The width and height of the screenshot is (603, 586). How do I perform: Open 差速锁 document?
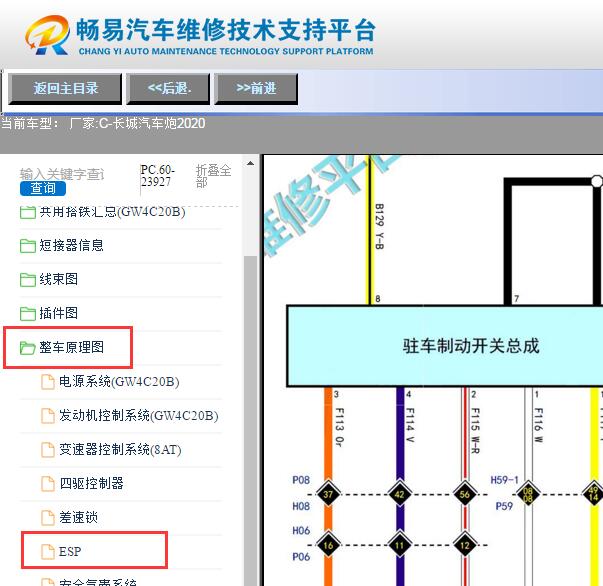78,517
